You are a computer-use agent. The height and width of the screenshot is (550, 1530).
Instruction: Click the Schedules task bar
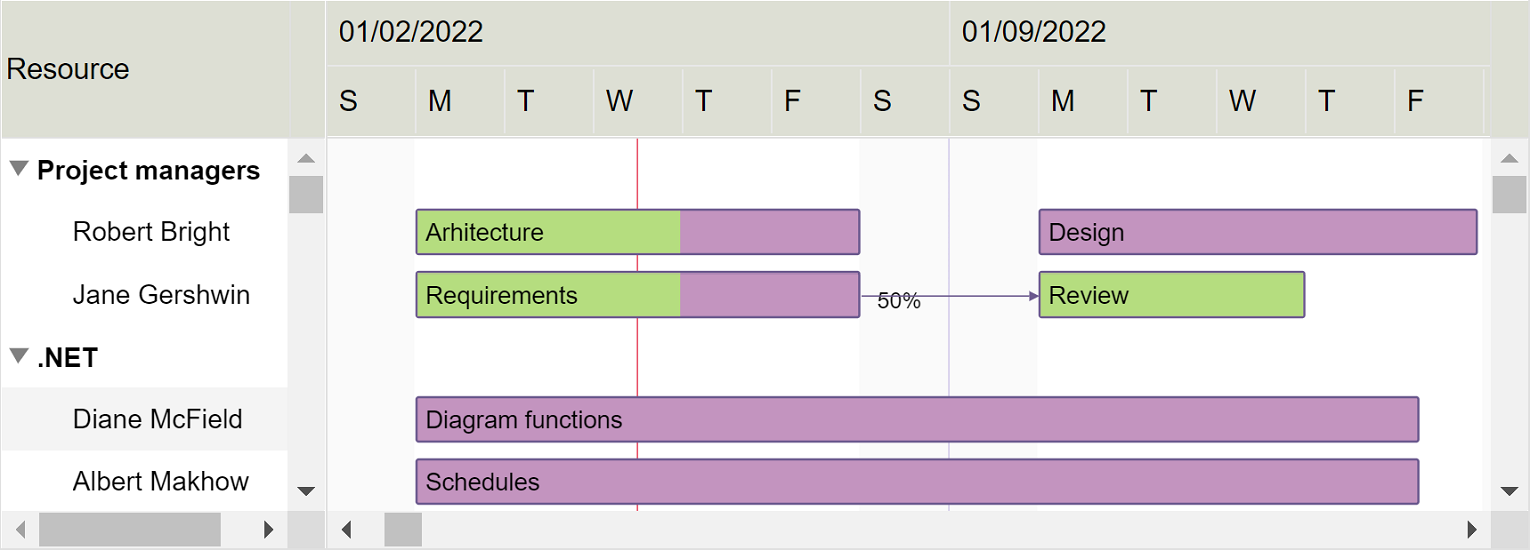pos(916,481)
